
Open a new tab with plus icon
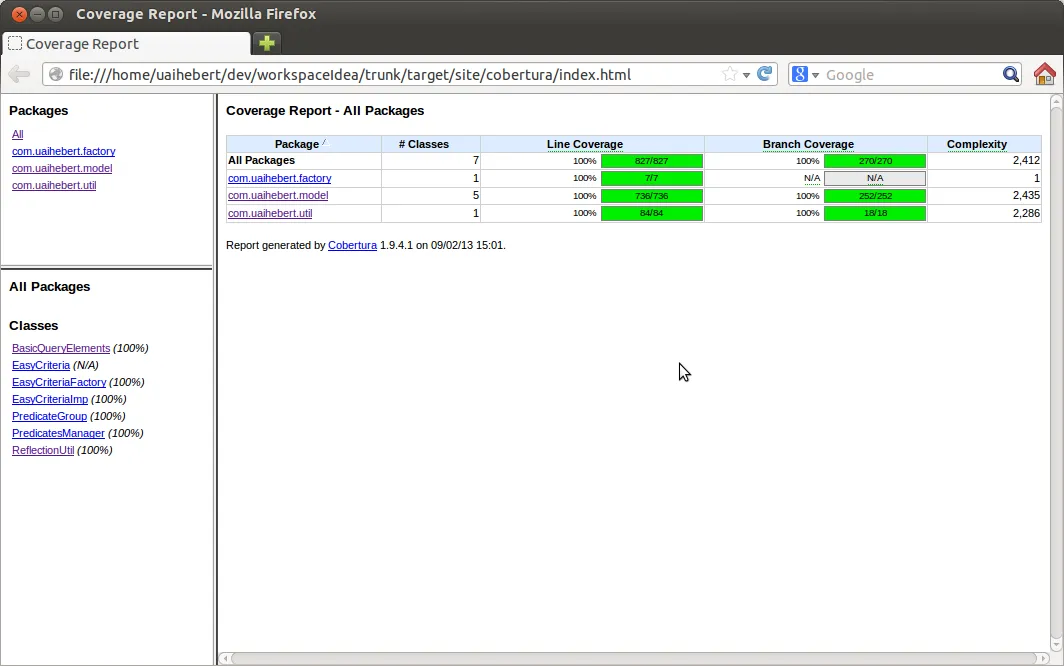[x=267, y=43]
